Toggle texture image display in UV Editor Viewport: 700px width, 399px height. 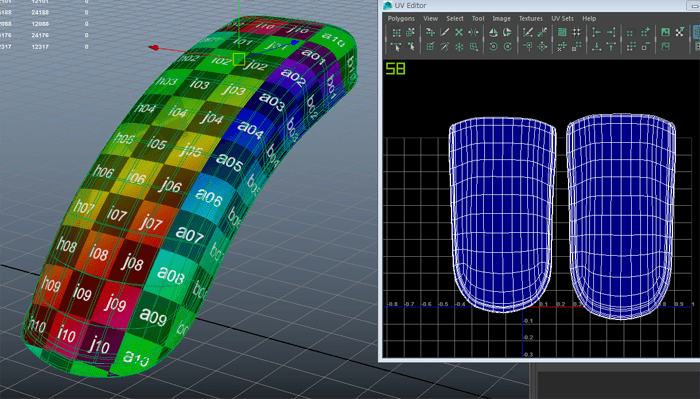coord(665,32)
